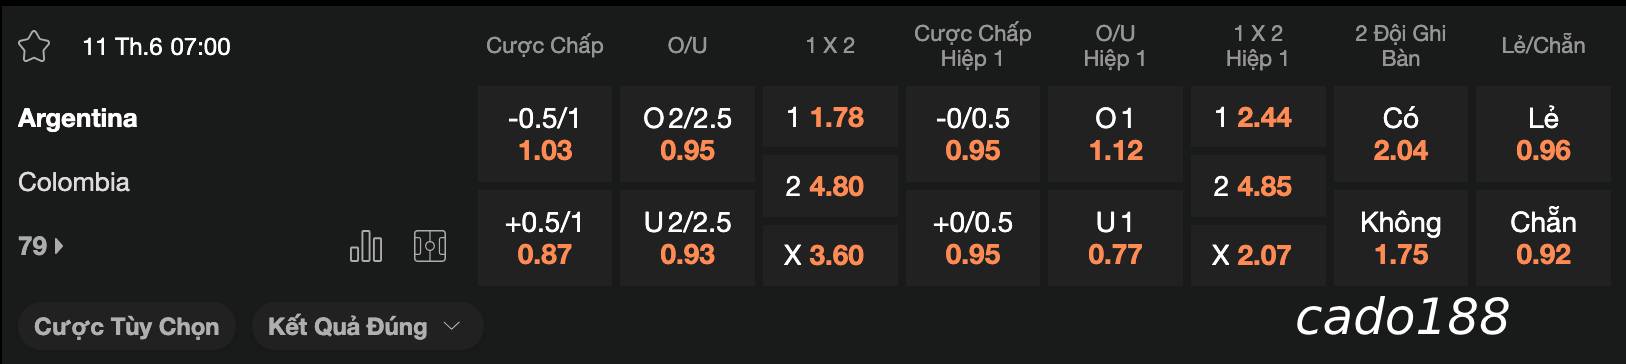Select first half draw odds 2.07

[1258, 255]
